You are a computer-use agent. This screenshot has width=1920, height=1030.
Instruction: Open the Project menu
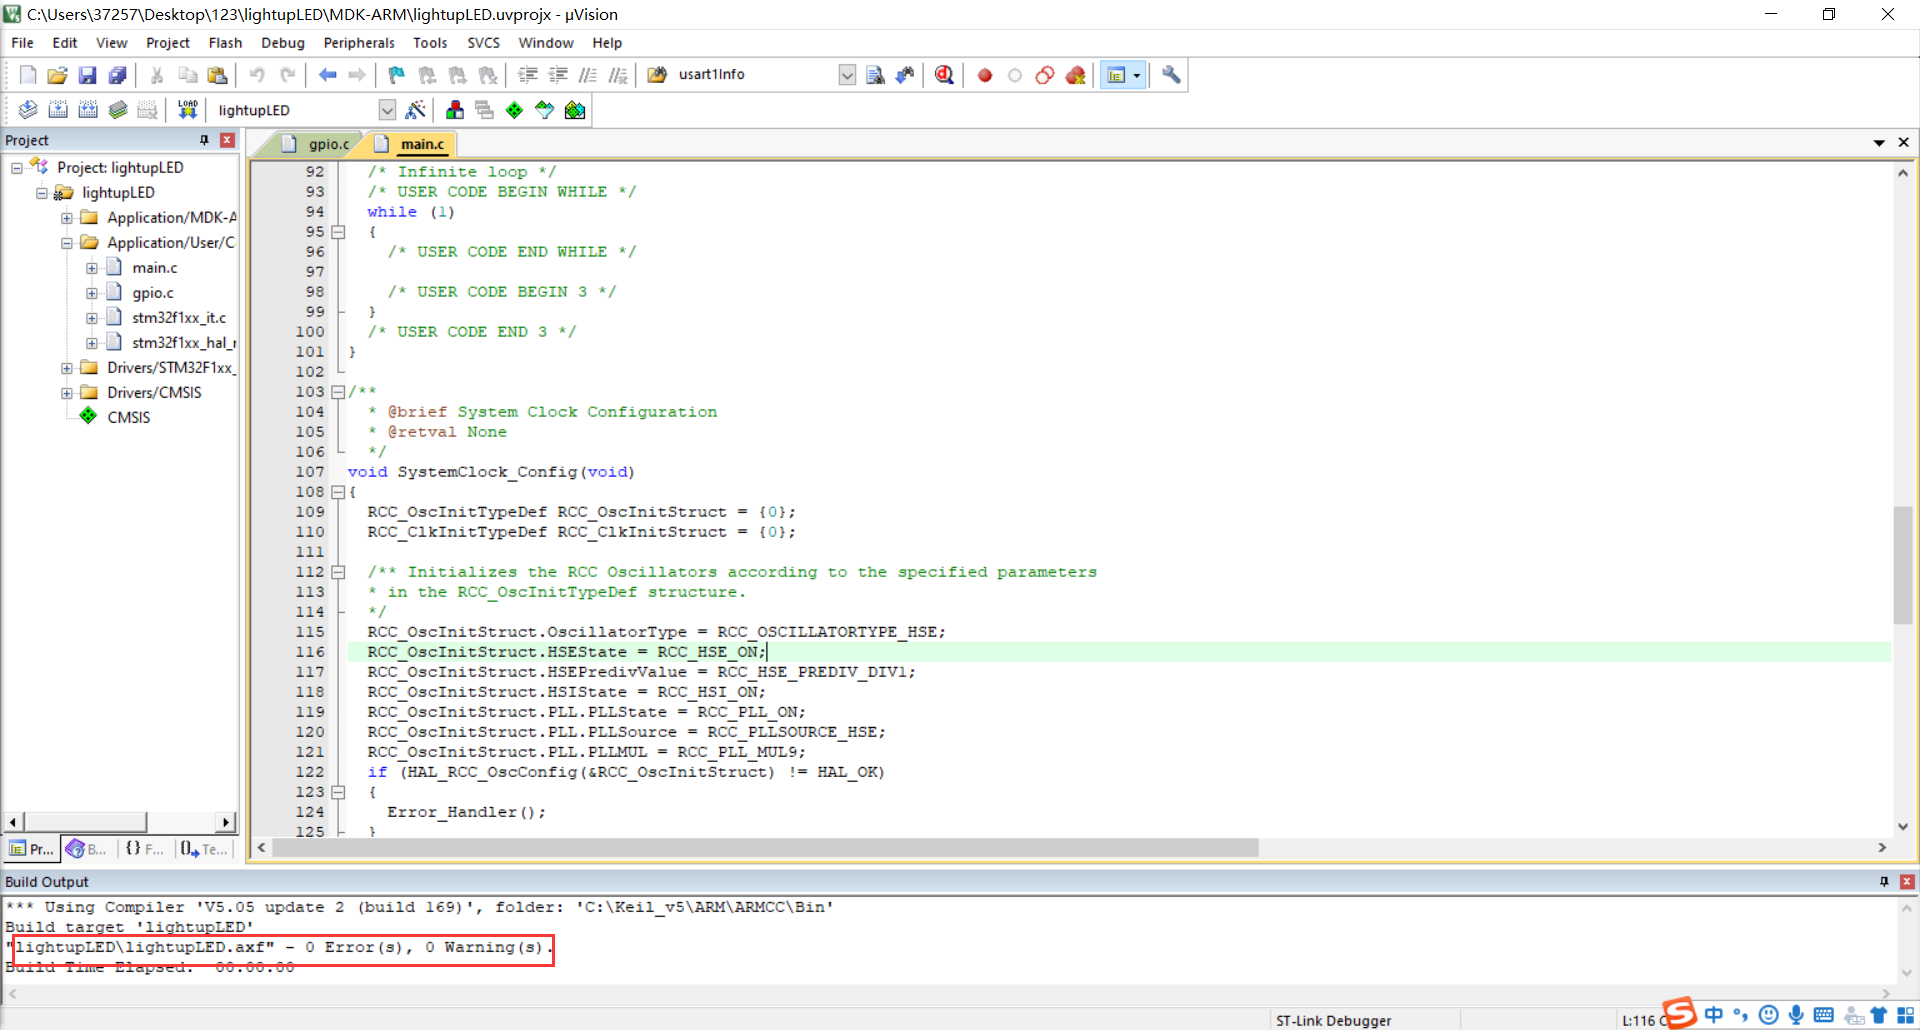[167, 43]
